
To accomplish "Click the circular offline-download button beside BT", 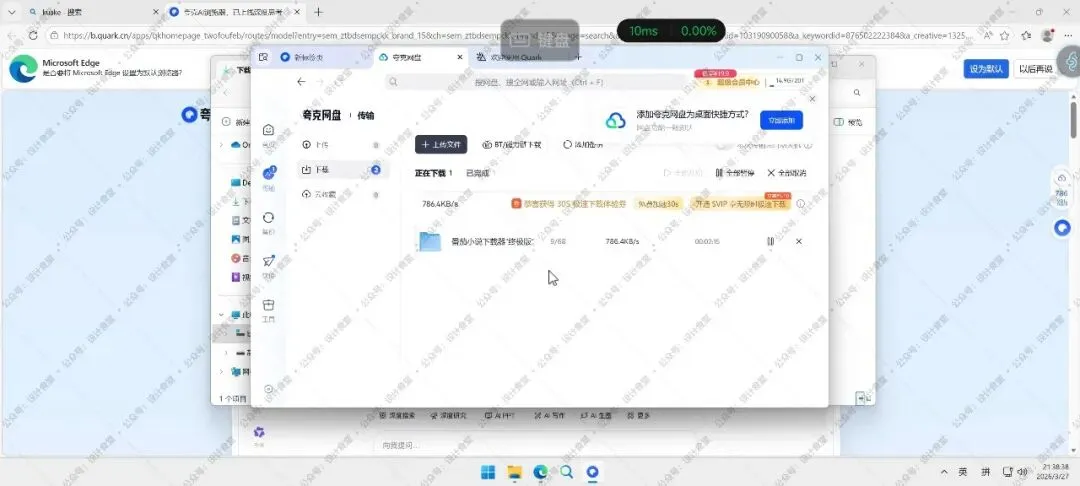I will coord(583,145).
